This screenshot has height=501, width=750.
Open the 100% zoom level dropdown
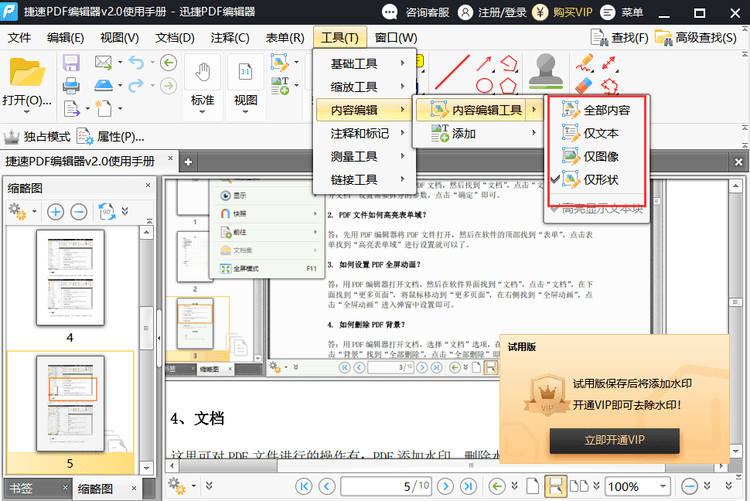(662, 487)
